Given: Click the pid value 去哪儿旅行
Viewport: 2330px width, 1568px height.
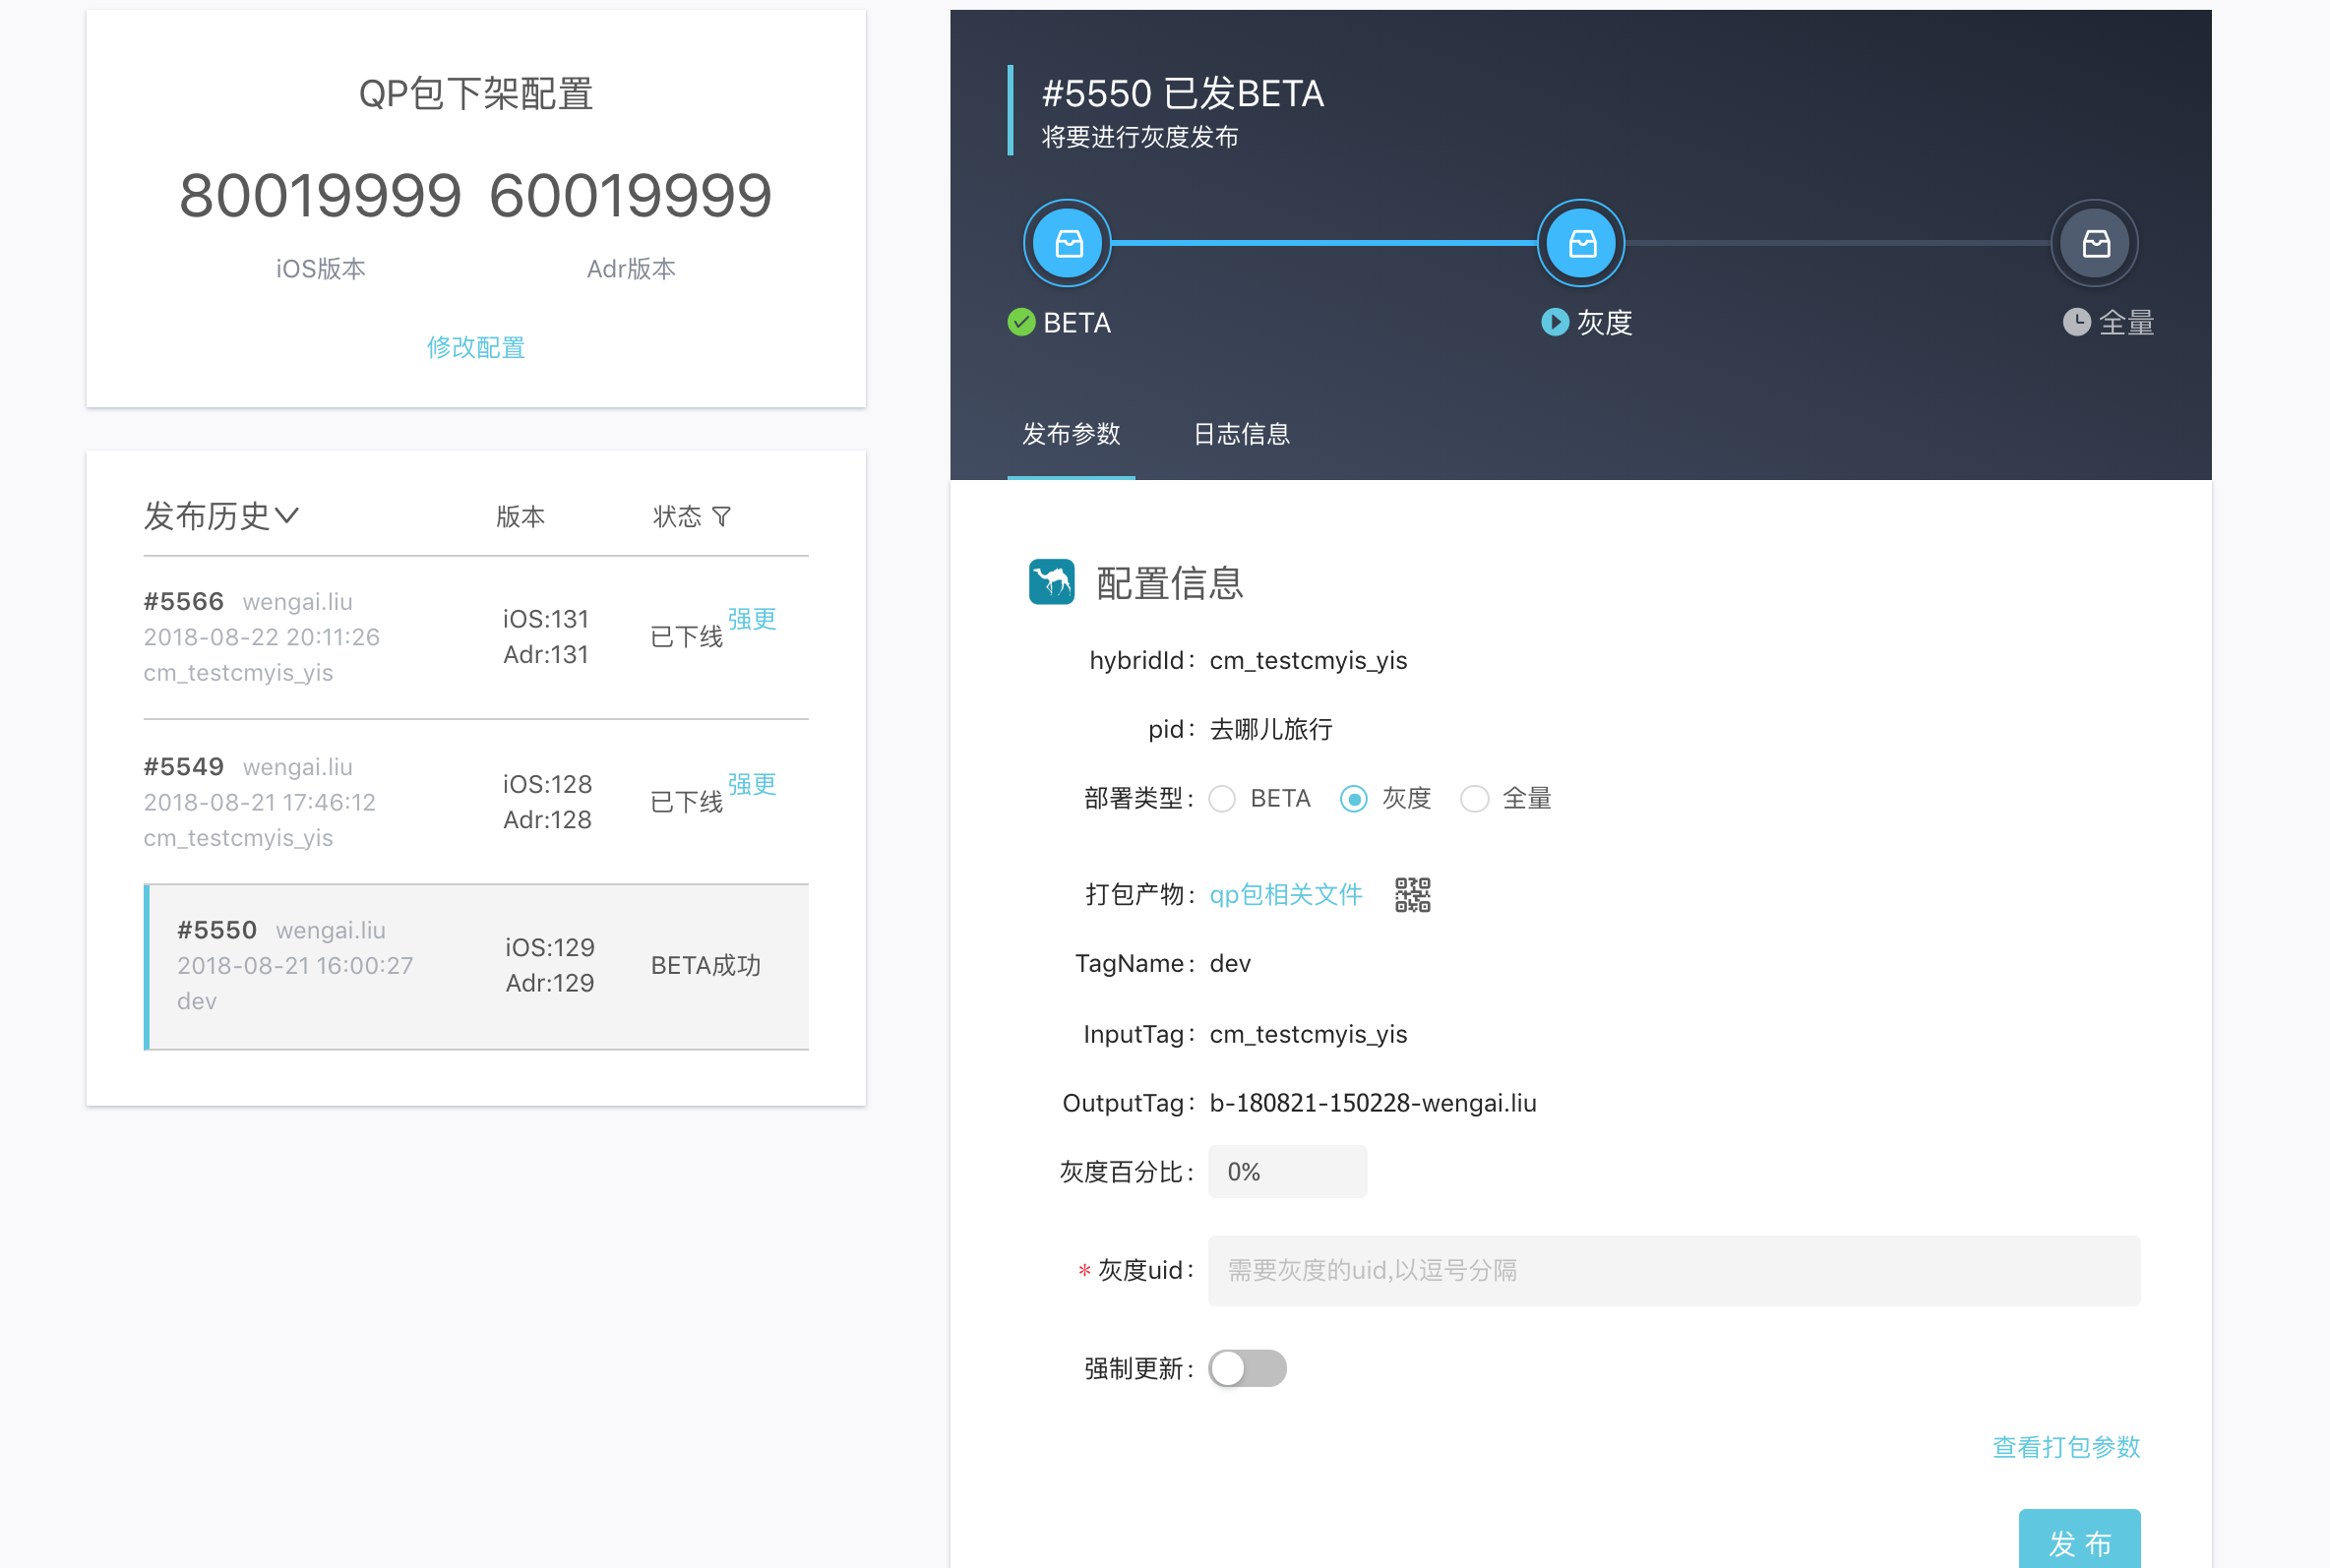Looking at the screenshot, I should pos(1271,729).
